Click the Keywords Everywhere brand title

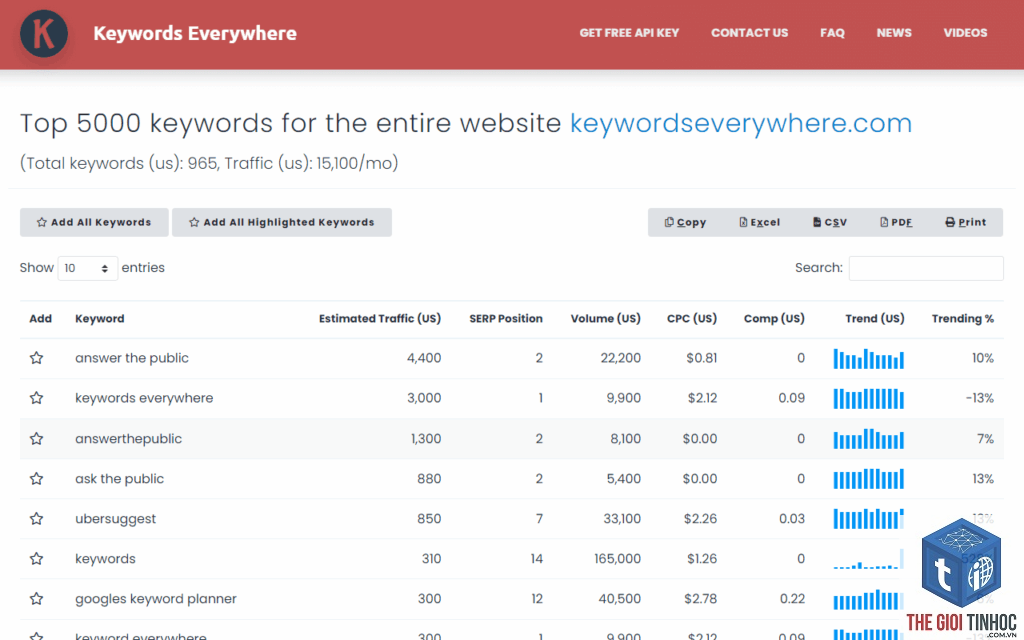[x=195, y=33]
